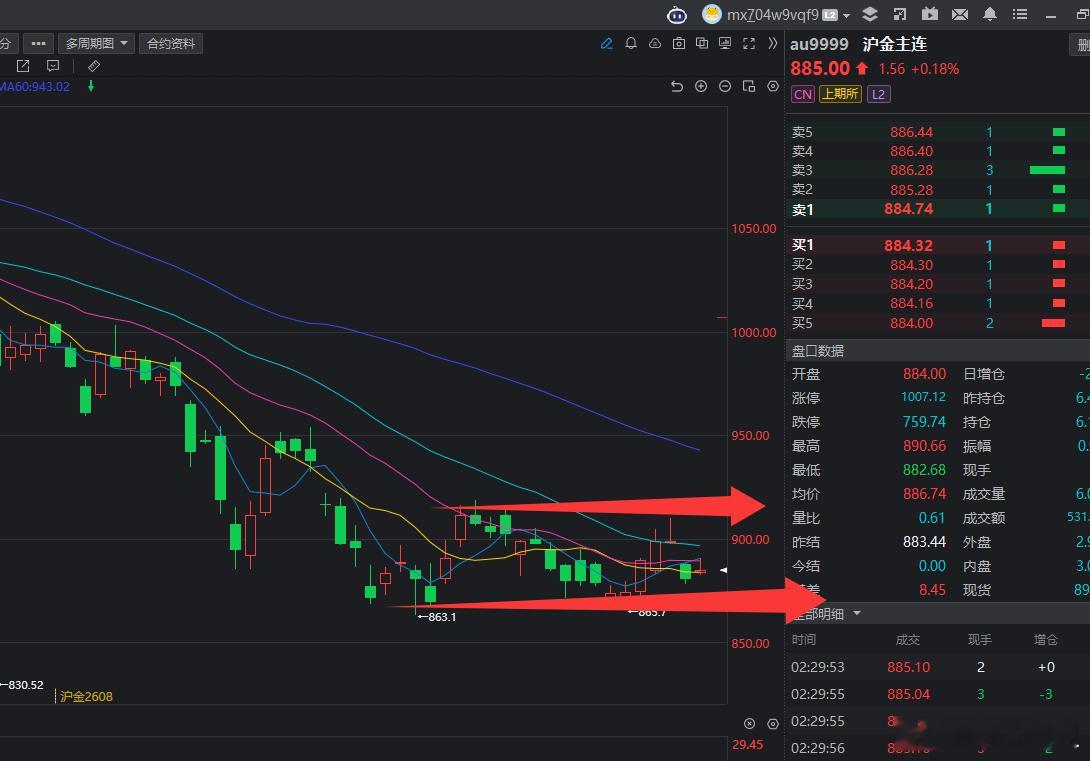This screenshot has height=761, width=1090.
Task: Open the three-dots more menu
Action: 38,44
